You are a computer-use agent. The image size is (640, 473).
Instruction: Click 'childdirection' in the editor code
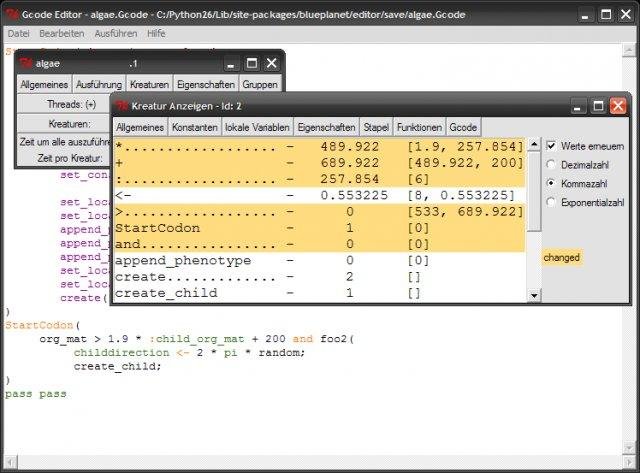pos(121,353)
